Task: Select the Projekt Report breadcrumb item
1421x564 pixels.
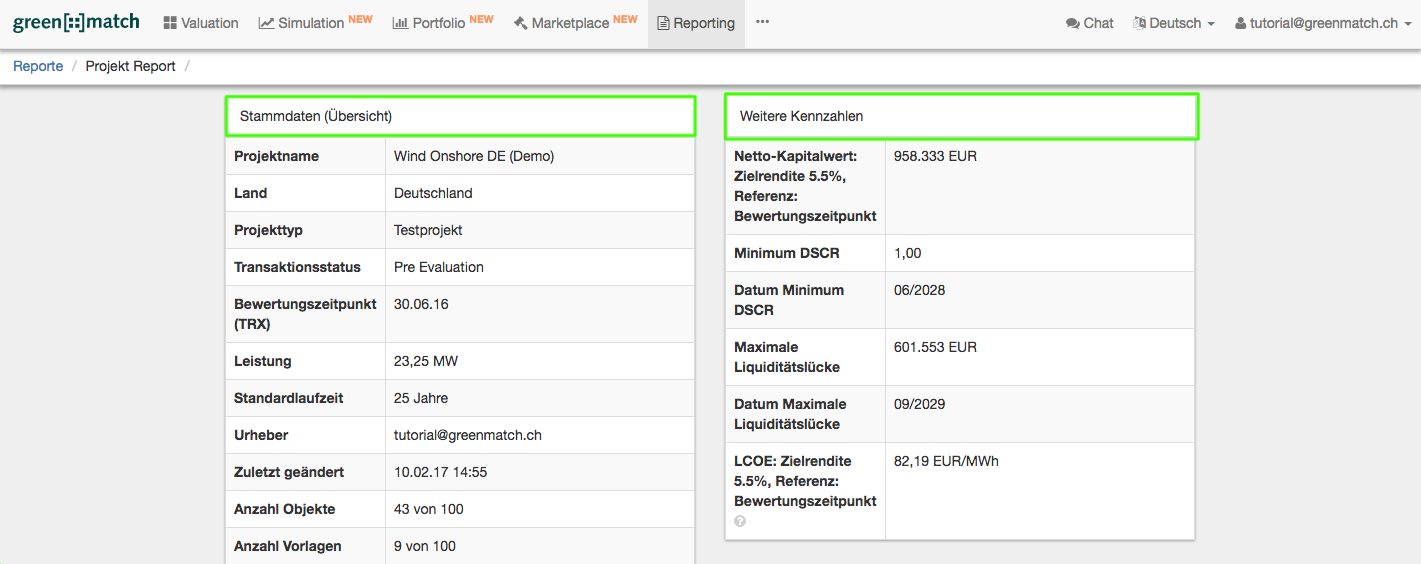Action: click(x=130, y=66)
